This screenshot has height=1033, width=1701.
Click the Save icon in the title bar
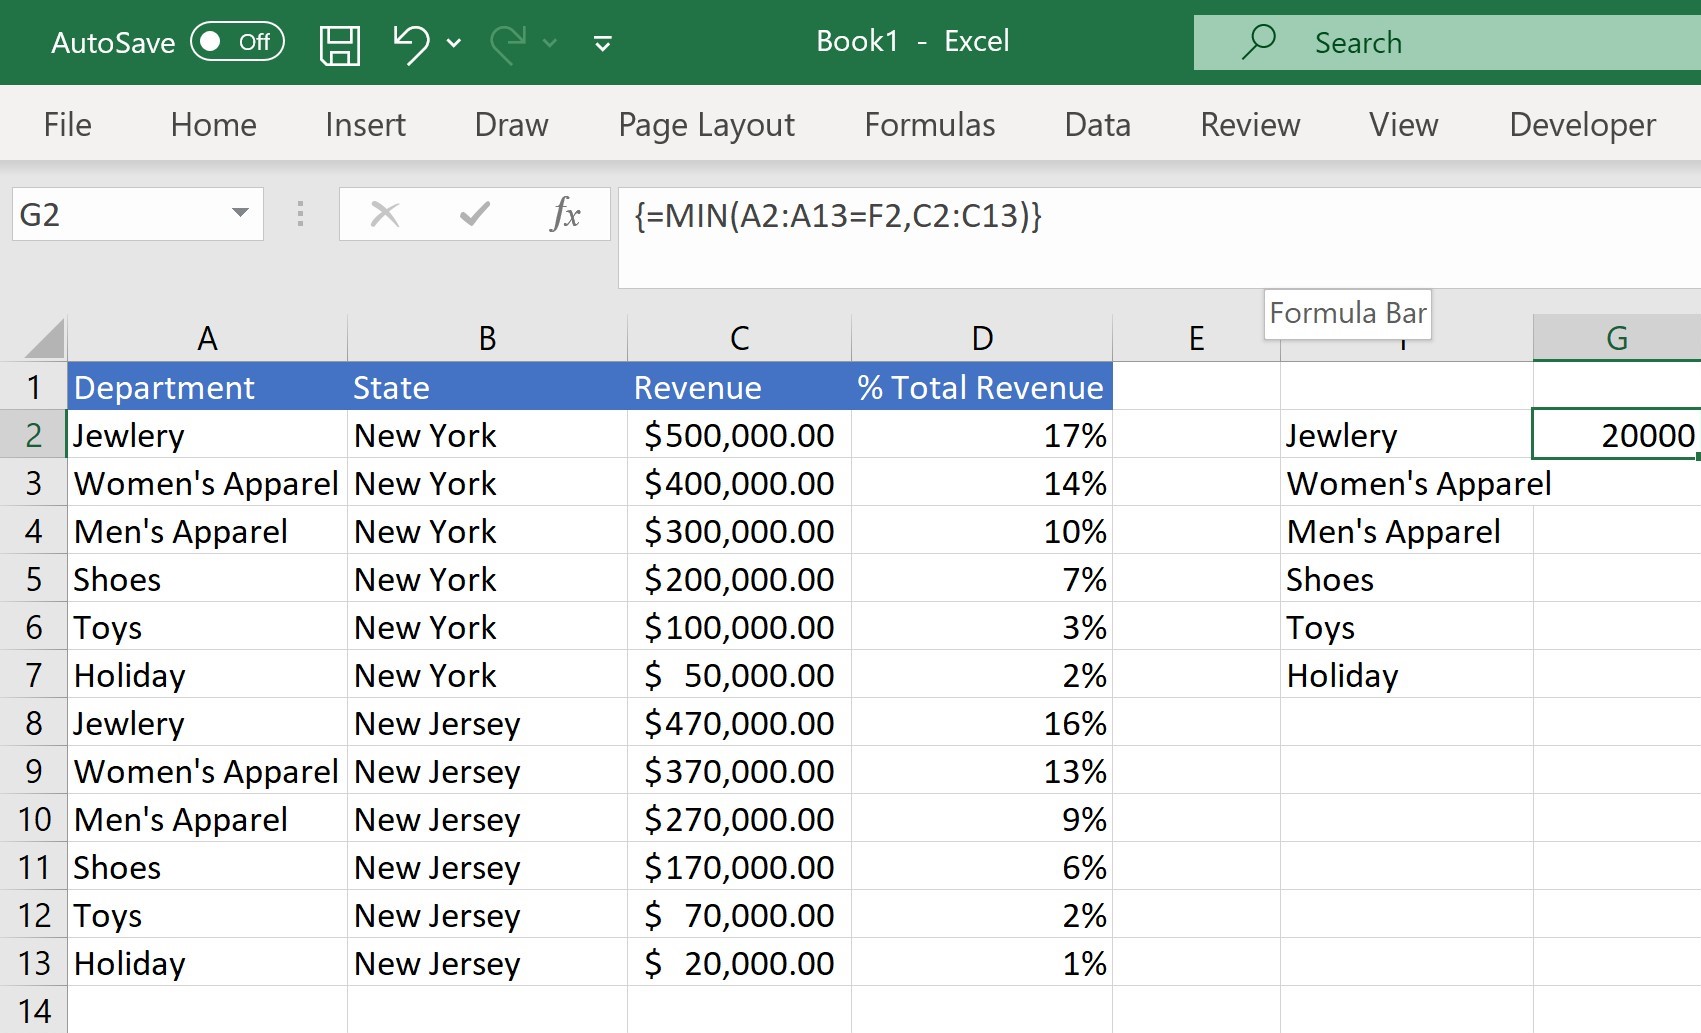click(x=339, y=44)
